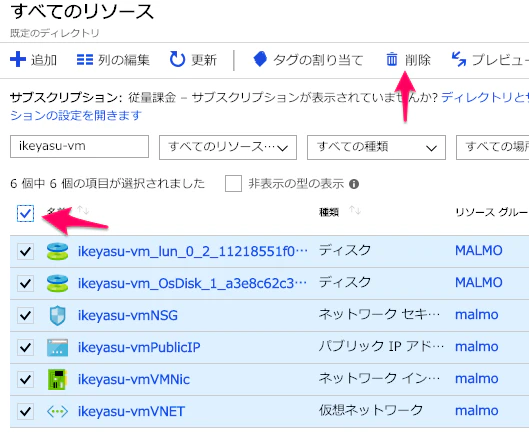Click the 更新 refresh icon
This screenshot has width=529, height=441.
coord(177,59)
